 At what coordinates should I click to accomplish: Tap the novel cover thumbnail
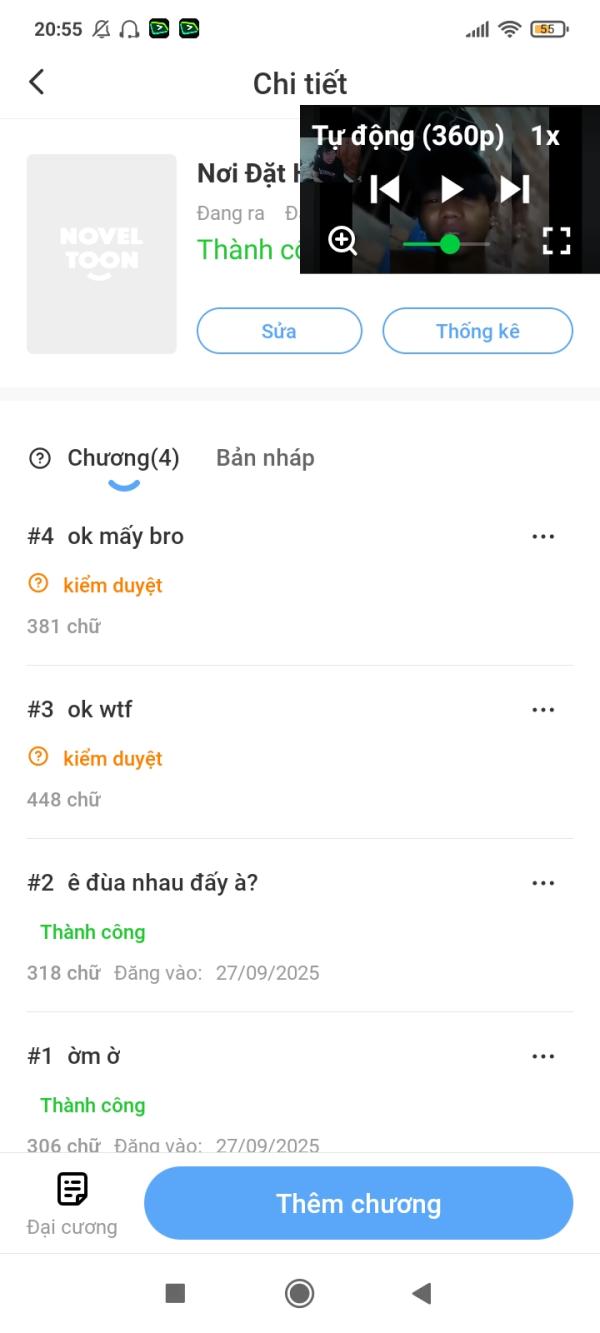pos(102,254)
